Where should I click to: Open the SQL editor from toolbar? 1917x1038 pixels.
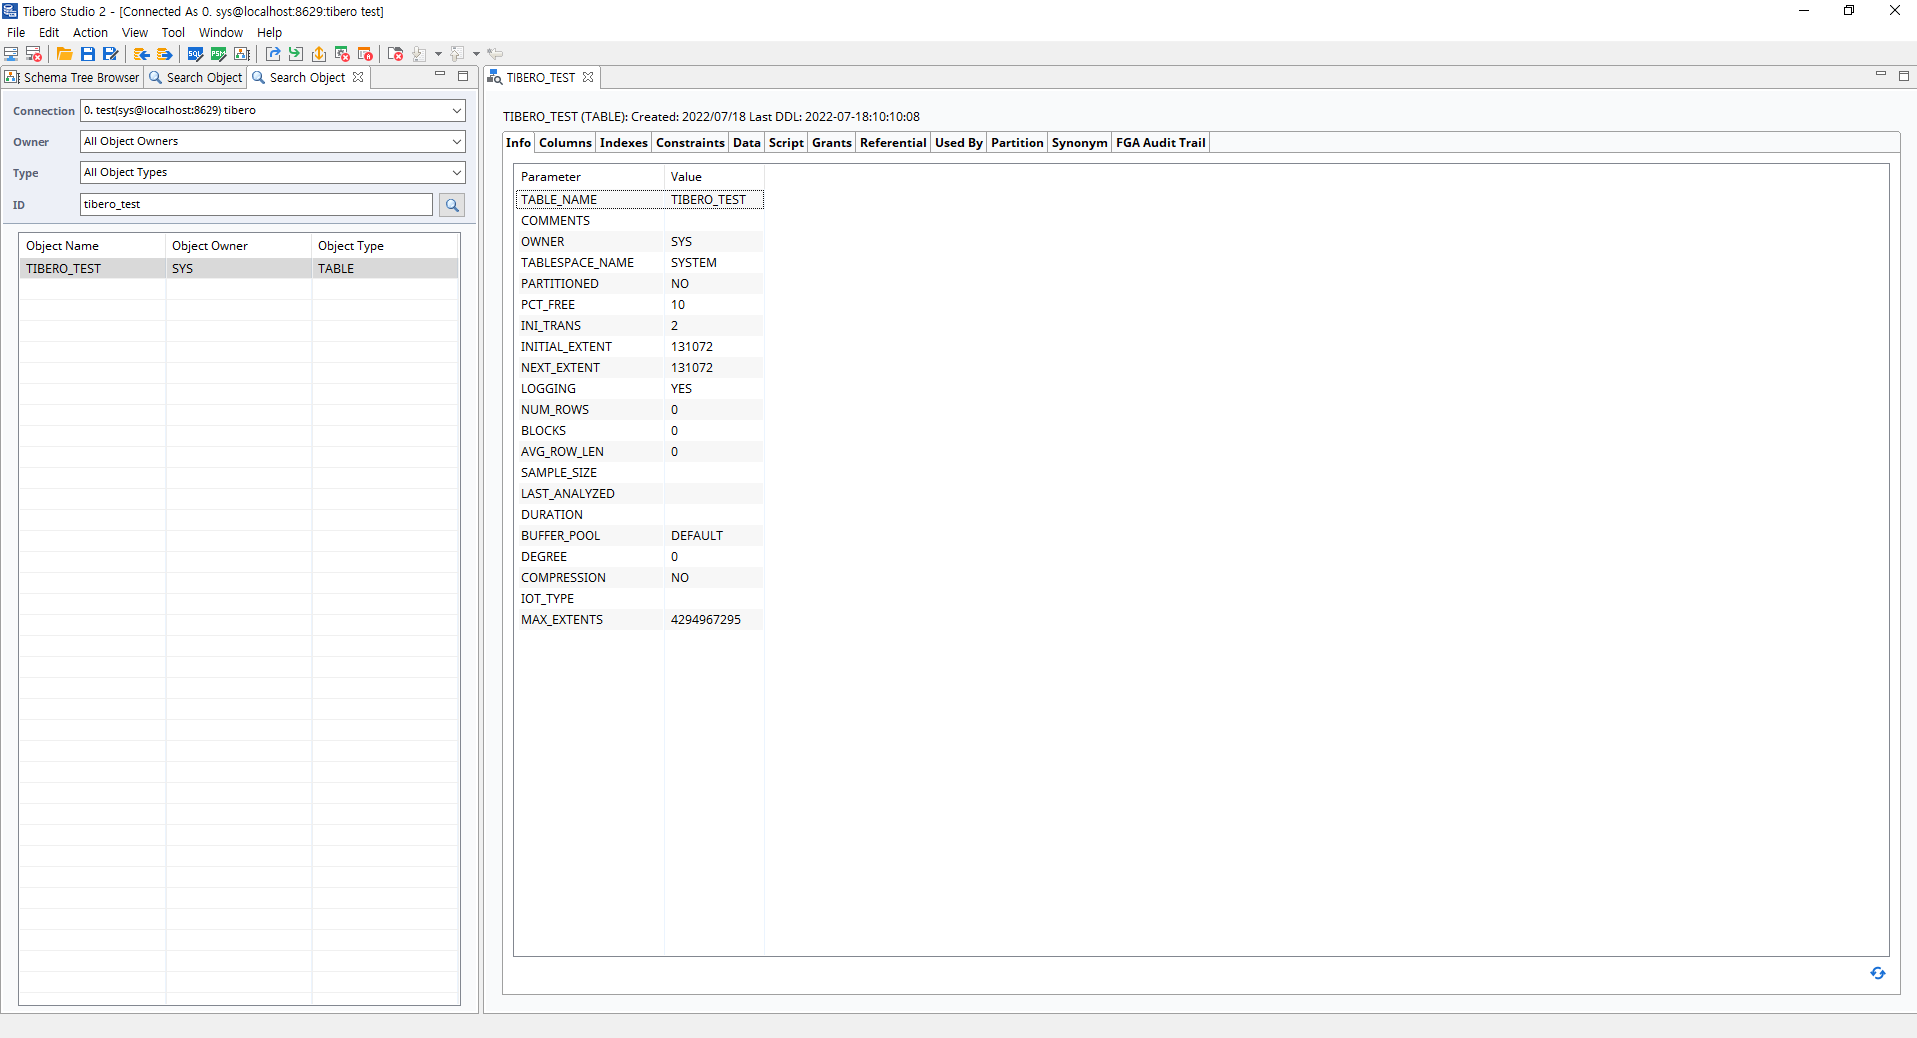point(195,54)
